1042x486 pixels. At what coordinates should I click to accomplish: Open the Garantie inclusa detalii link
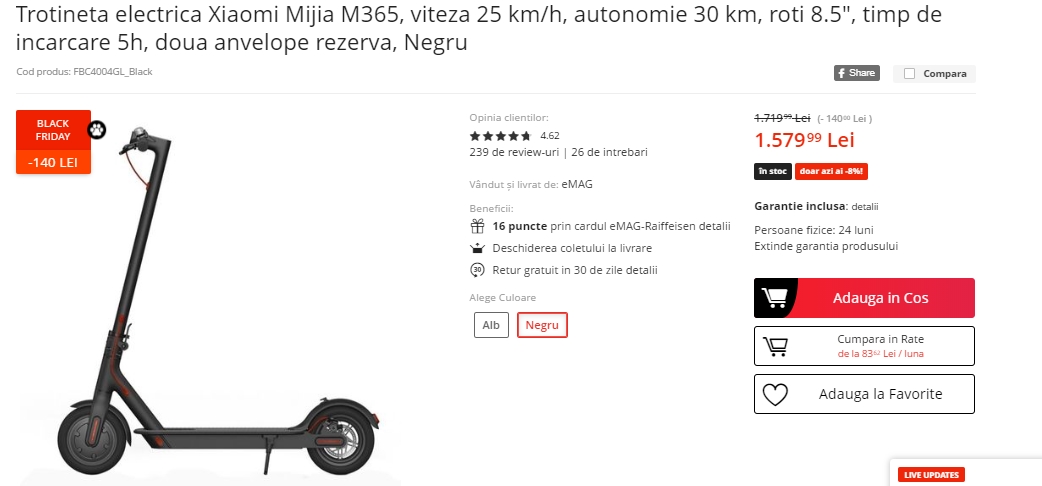tap(865, 207)
